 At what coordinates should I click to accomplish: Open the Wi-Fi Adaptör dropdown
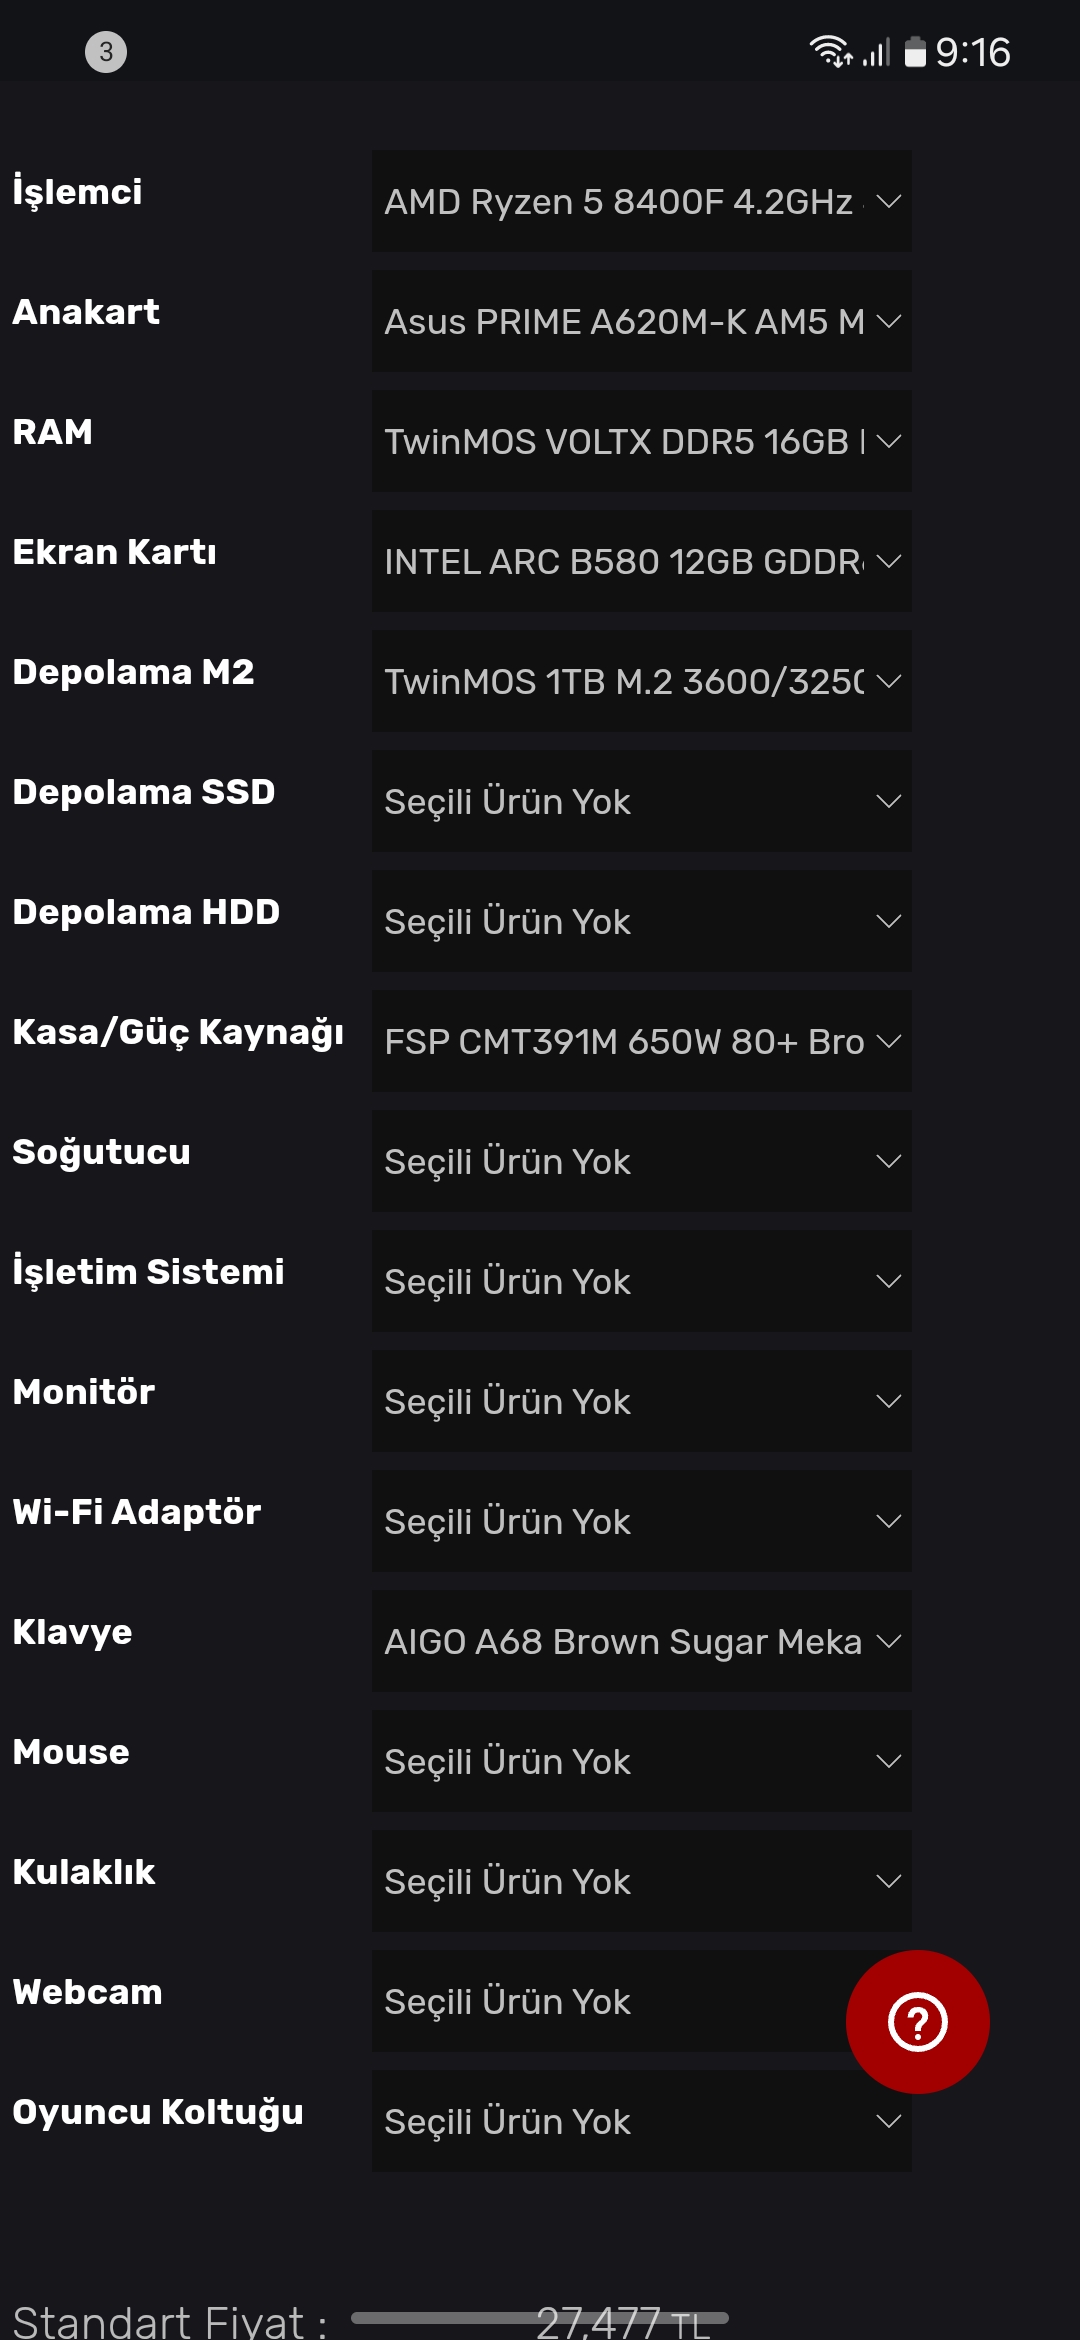pyautogui.click(x=641, y=1521)
